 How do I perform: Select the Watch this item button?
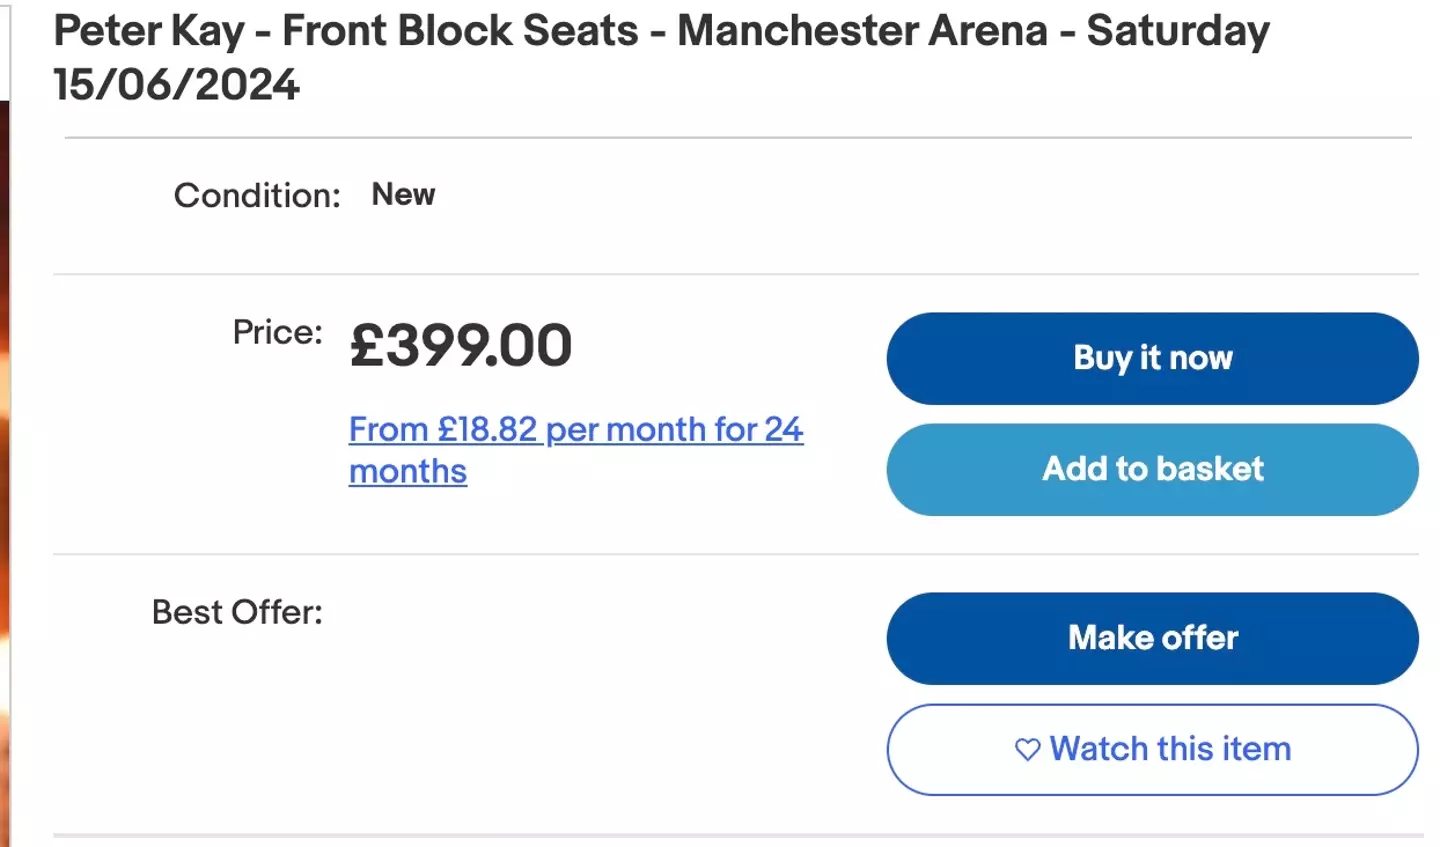pyautogui.click(x=1152, y=749)
